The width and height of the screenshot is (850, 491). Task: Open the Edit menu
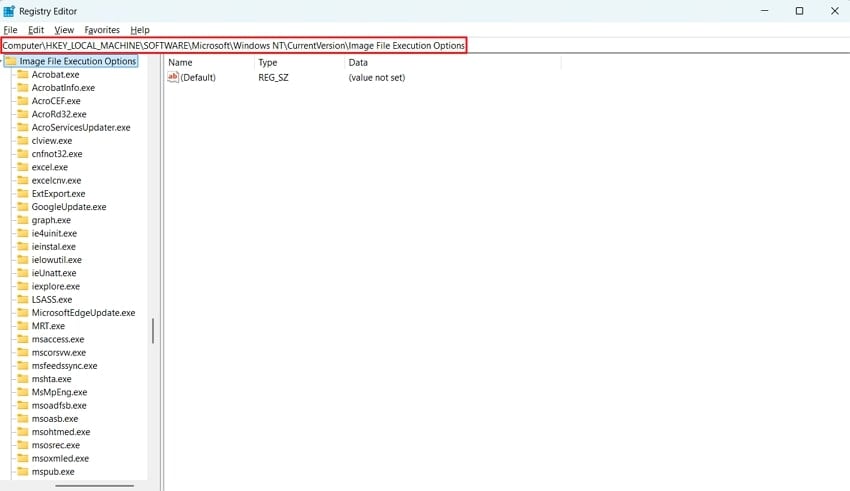(x=36, y=30)
